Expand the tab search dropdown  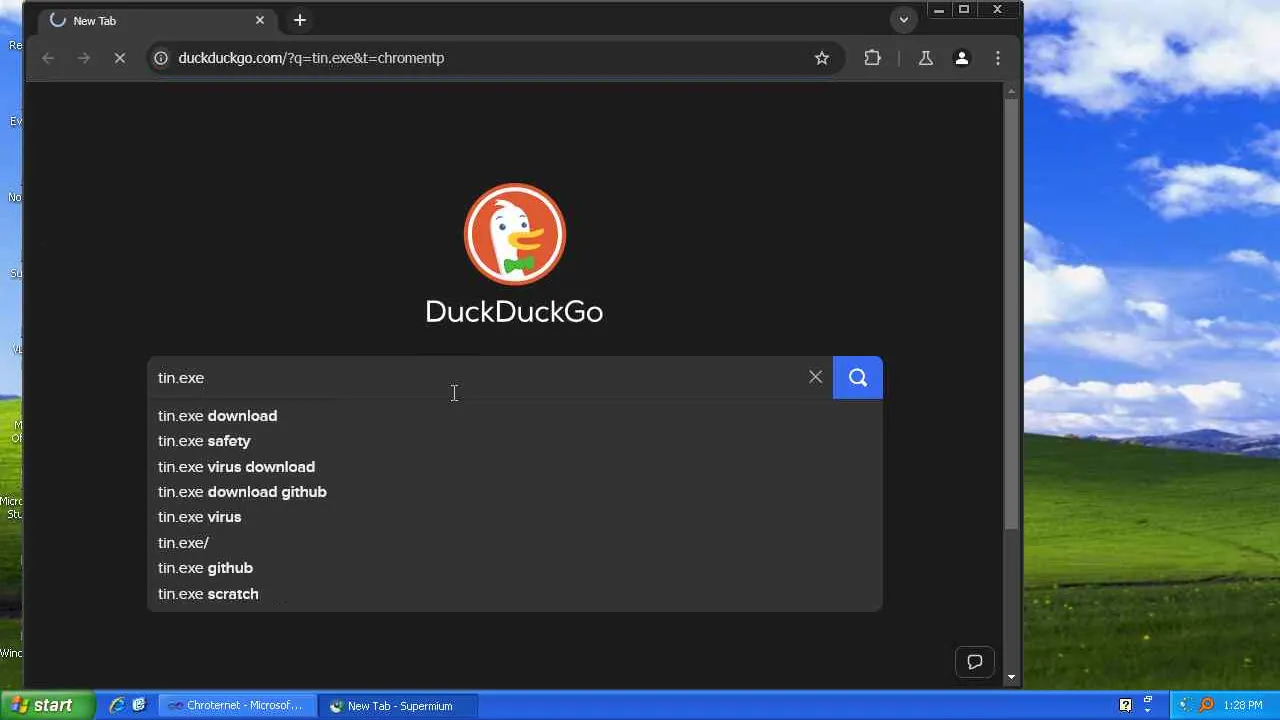pyautogui.click(x=904, y=20)
